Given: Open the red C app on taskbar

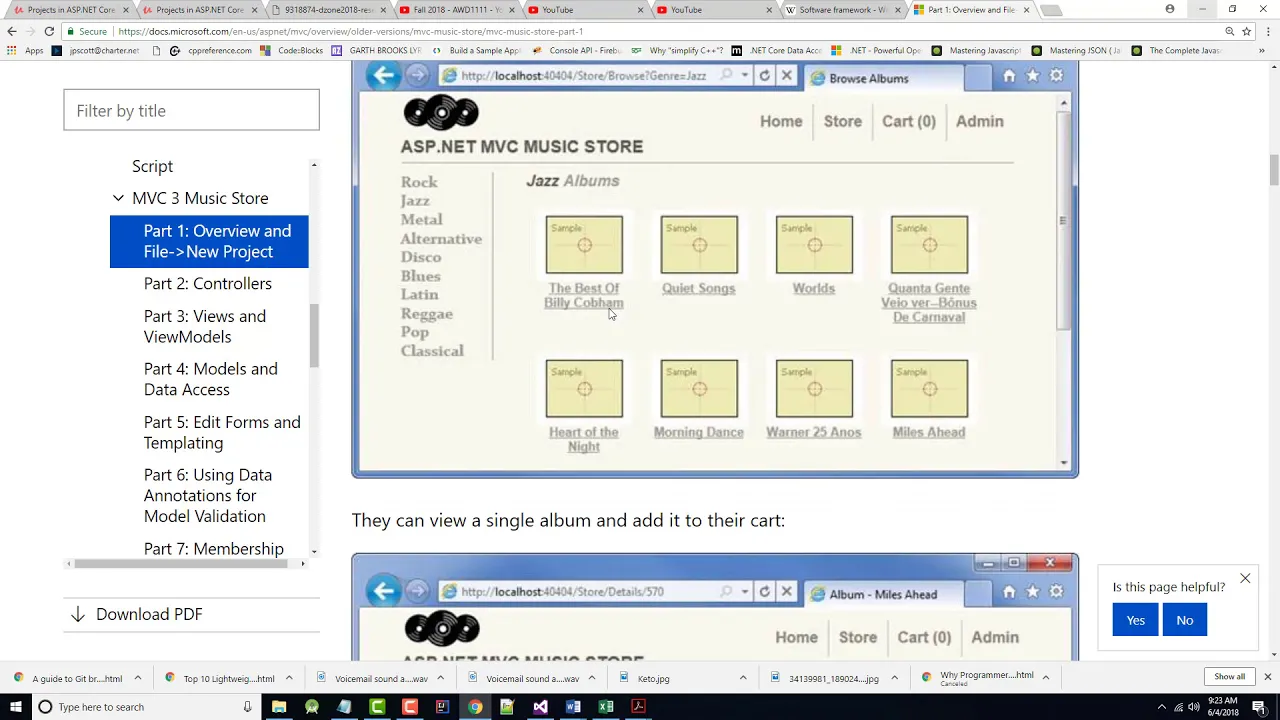Looking at the screenshot, I should [x=410, y=707].
